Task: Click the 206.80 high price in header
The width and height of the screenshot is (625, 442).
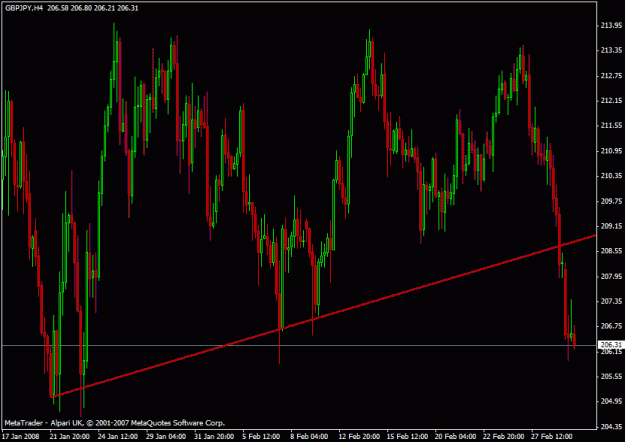Action: click(x=81, y=8)
